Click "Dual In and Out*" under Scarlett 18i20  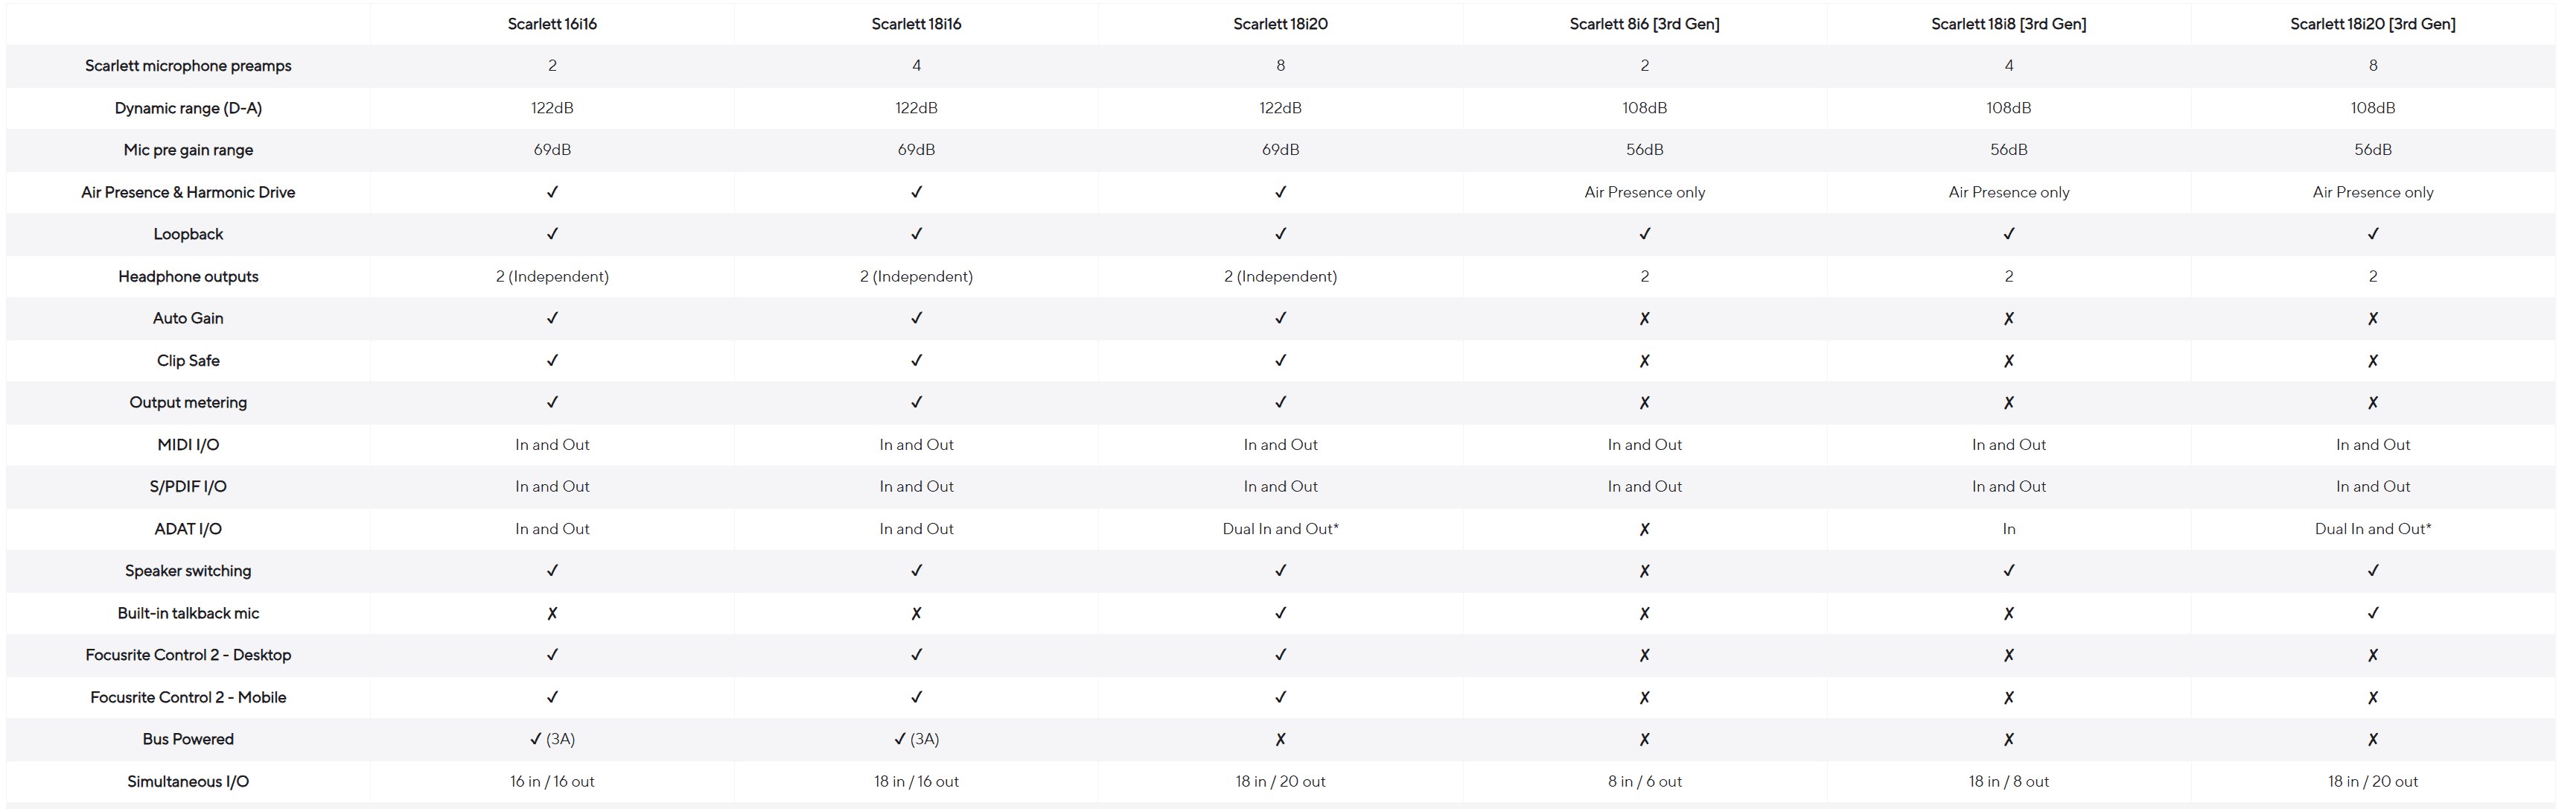[1280, 529]
